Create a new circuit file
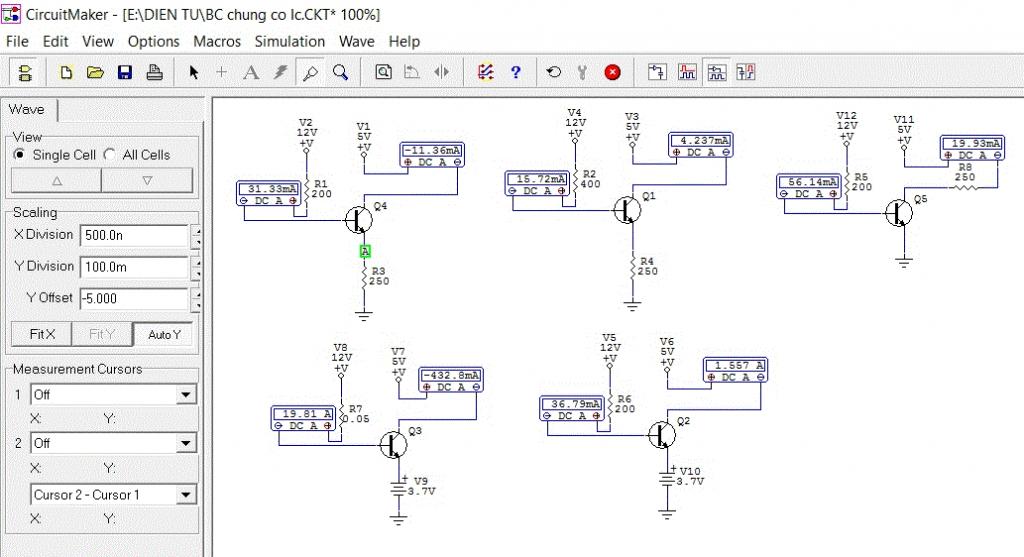Image resolution: width=1024 pixels, height=557 pixels. [x=66, y=72]
